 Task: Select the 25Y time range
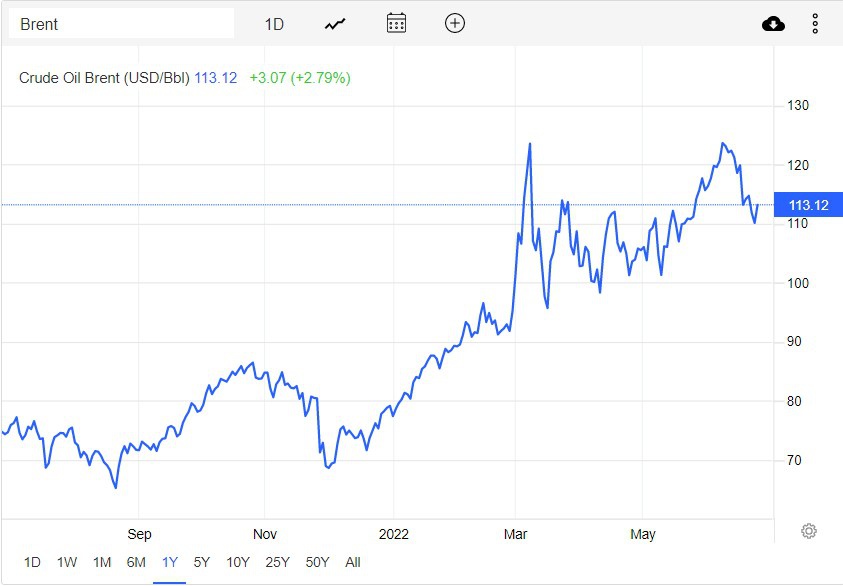point(277,562)
